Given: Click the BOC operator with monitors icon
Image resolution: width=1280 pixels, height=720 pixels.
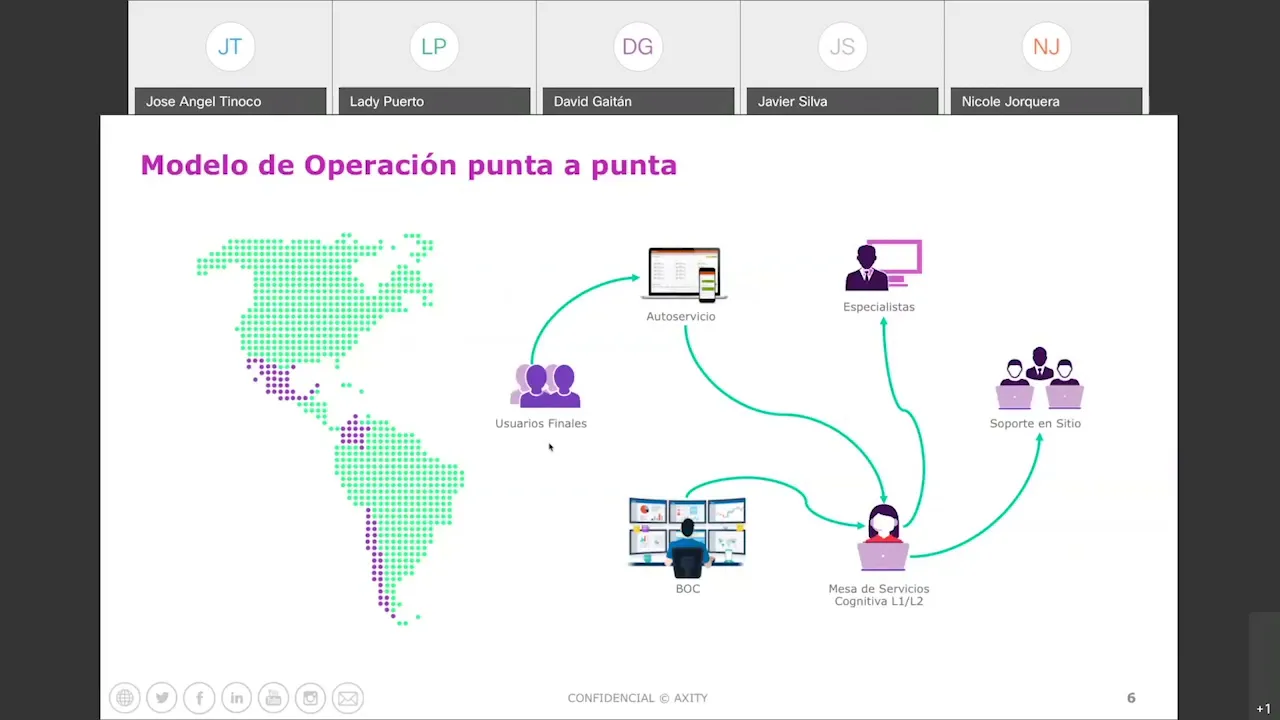Looking at the screenshot, I should pyautogui.click(x=687, y=538).
